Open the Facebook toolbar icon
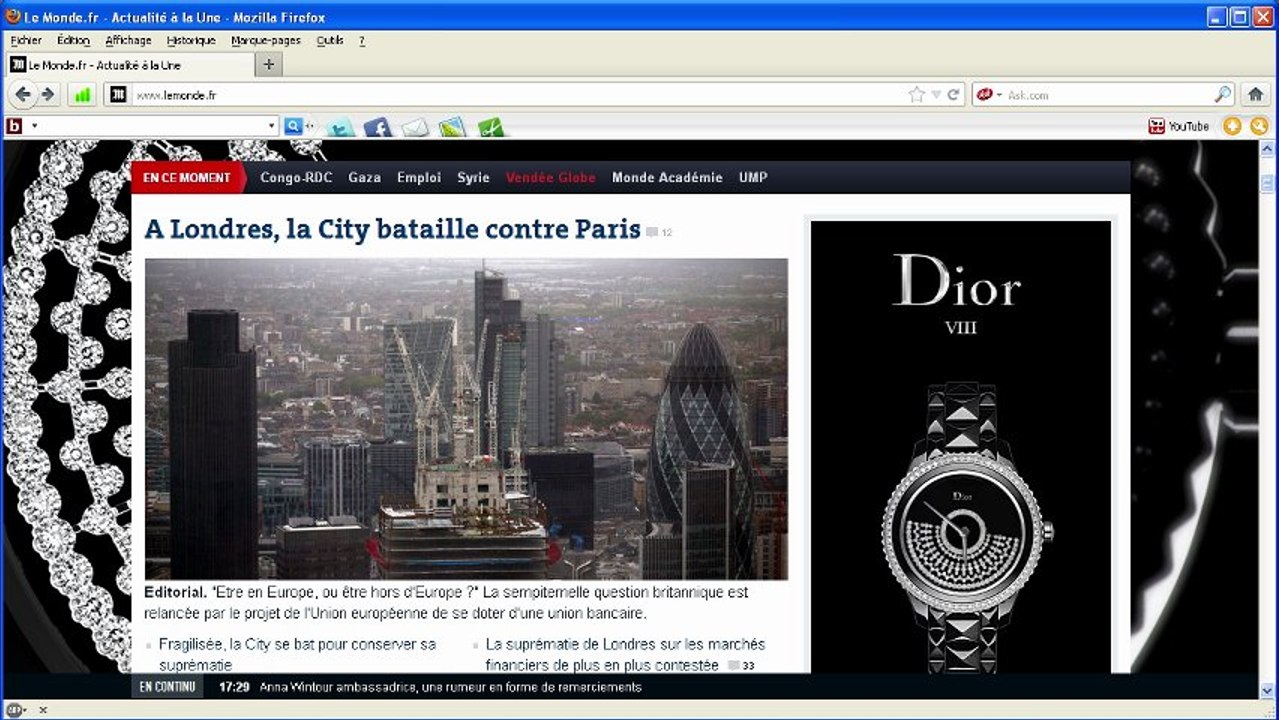Image resolution: width=1279 pixels, height=720 pixels. (x=377, y=127)
